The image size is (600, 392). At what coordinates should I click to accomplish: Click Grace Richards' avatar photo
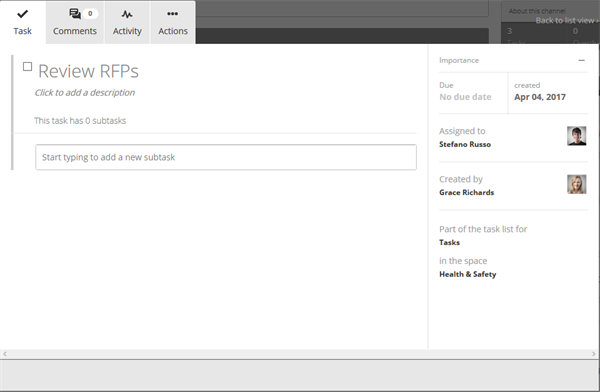point(576,184)
